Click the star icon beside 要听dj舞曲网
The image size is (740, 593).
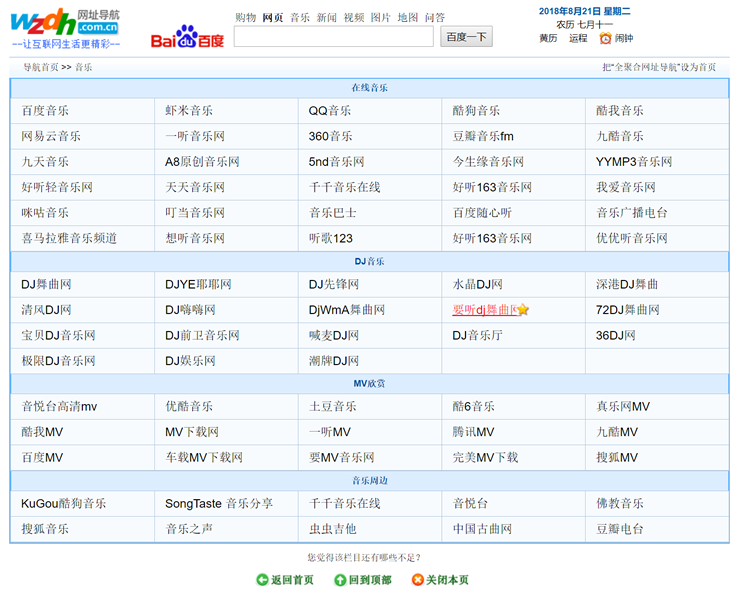(523, 310)
